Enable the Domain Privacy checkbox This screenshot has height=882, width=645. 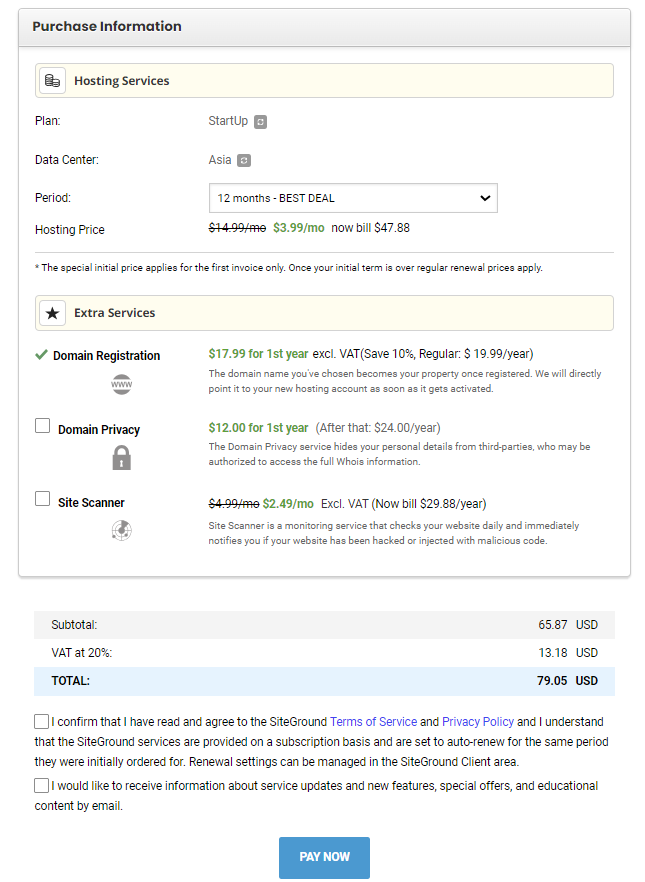pos(43,426)
